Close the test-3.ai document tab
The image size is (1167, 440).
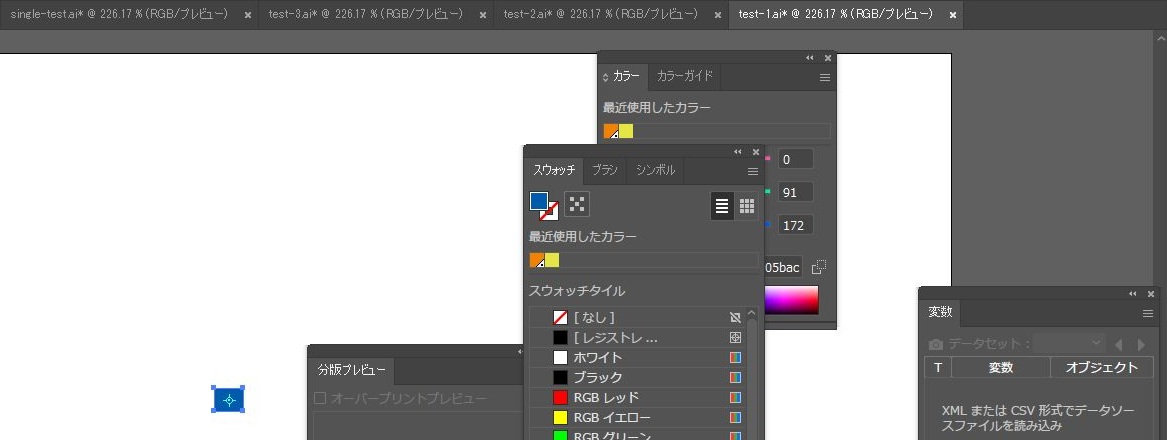coord(483,15)
